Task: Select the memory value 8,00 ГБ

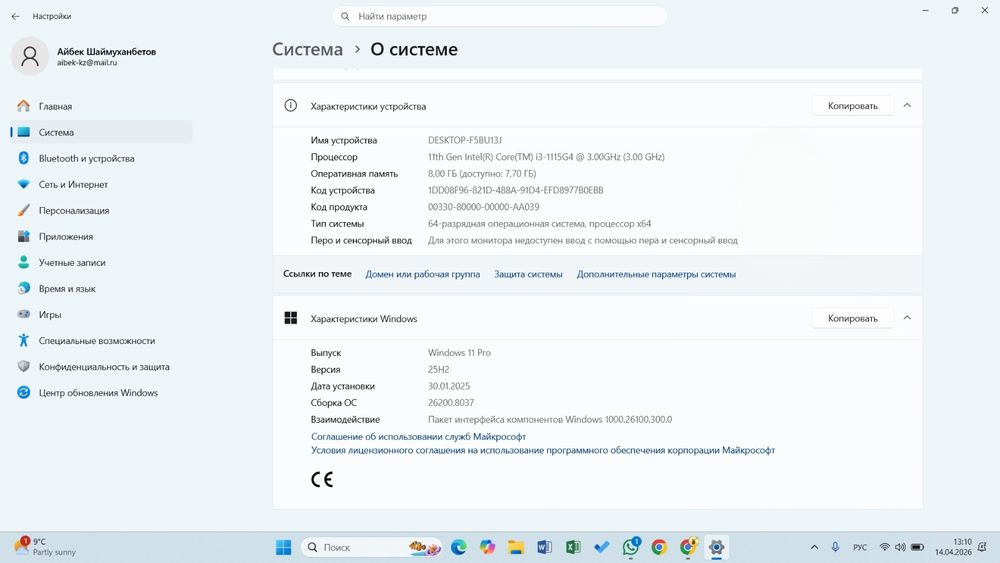Action: tap(482, 173)
